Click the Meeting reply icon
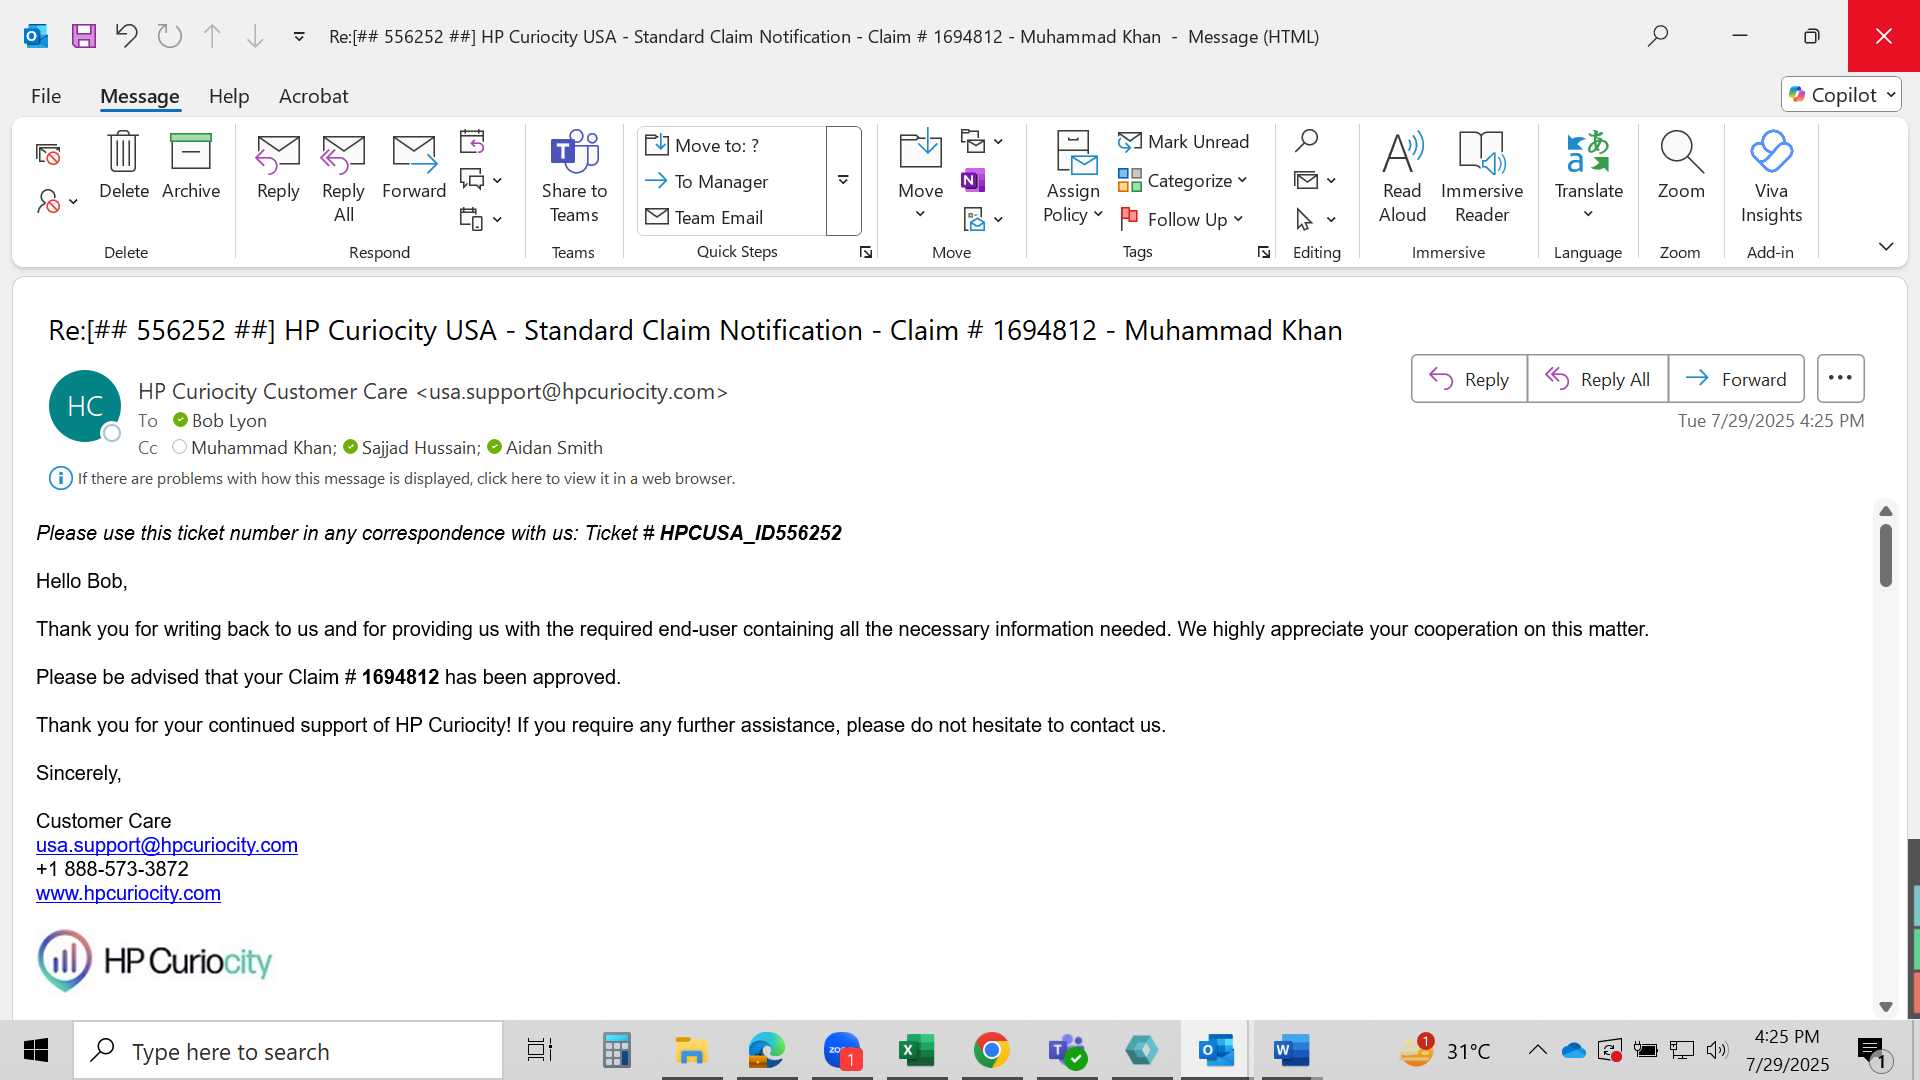This screenshot has width=1920, height=1080. coord(472,141)
